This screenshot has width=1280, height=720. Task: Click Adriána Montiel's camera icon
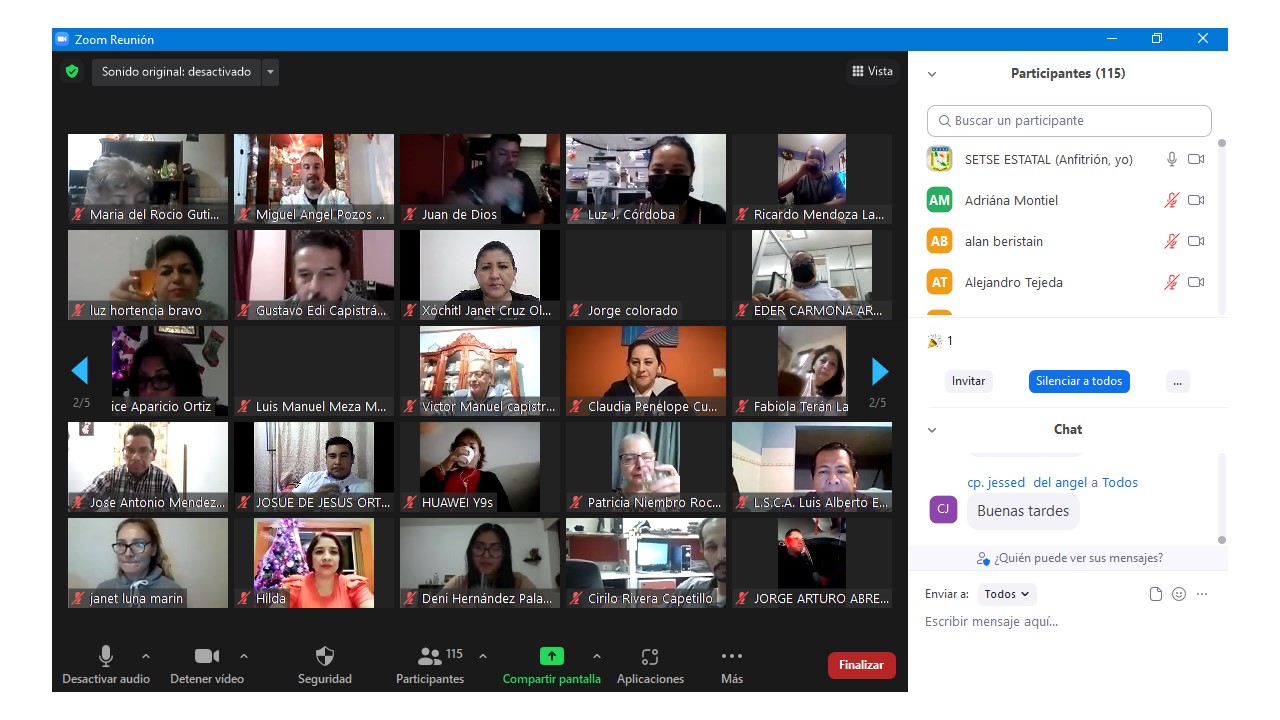click(1196, 200)
